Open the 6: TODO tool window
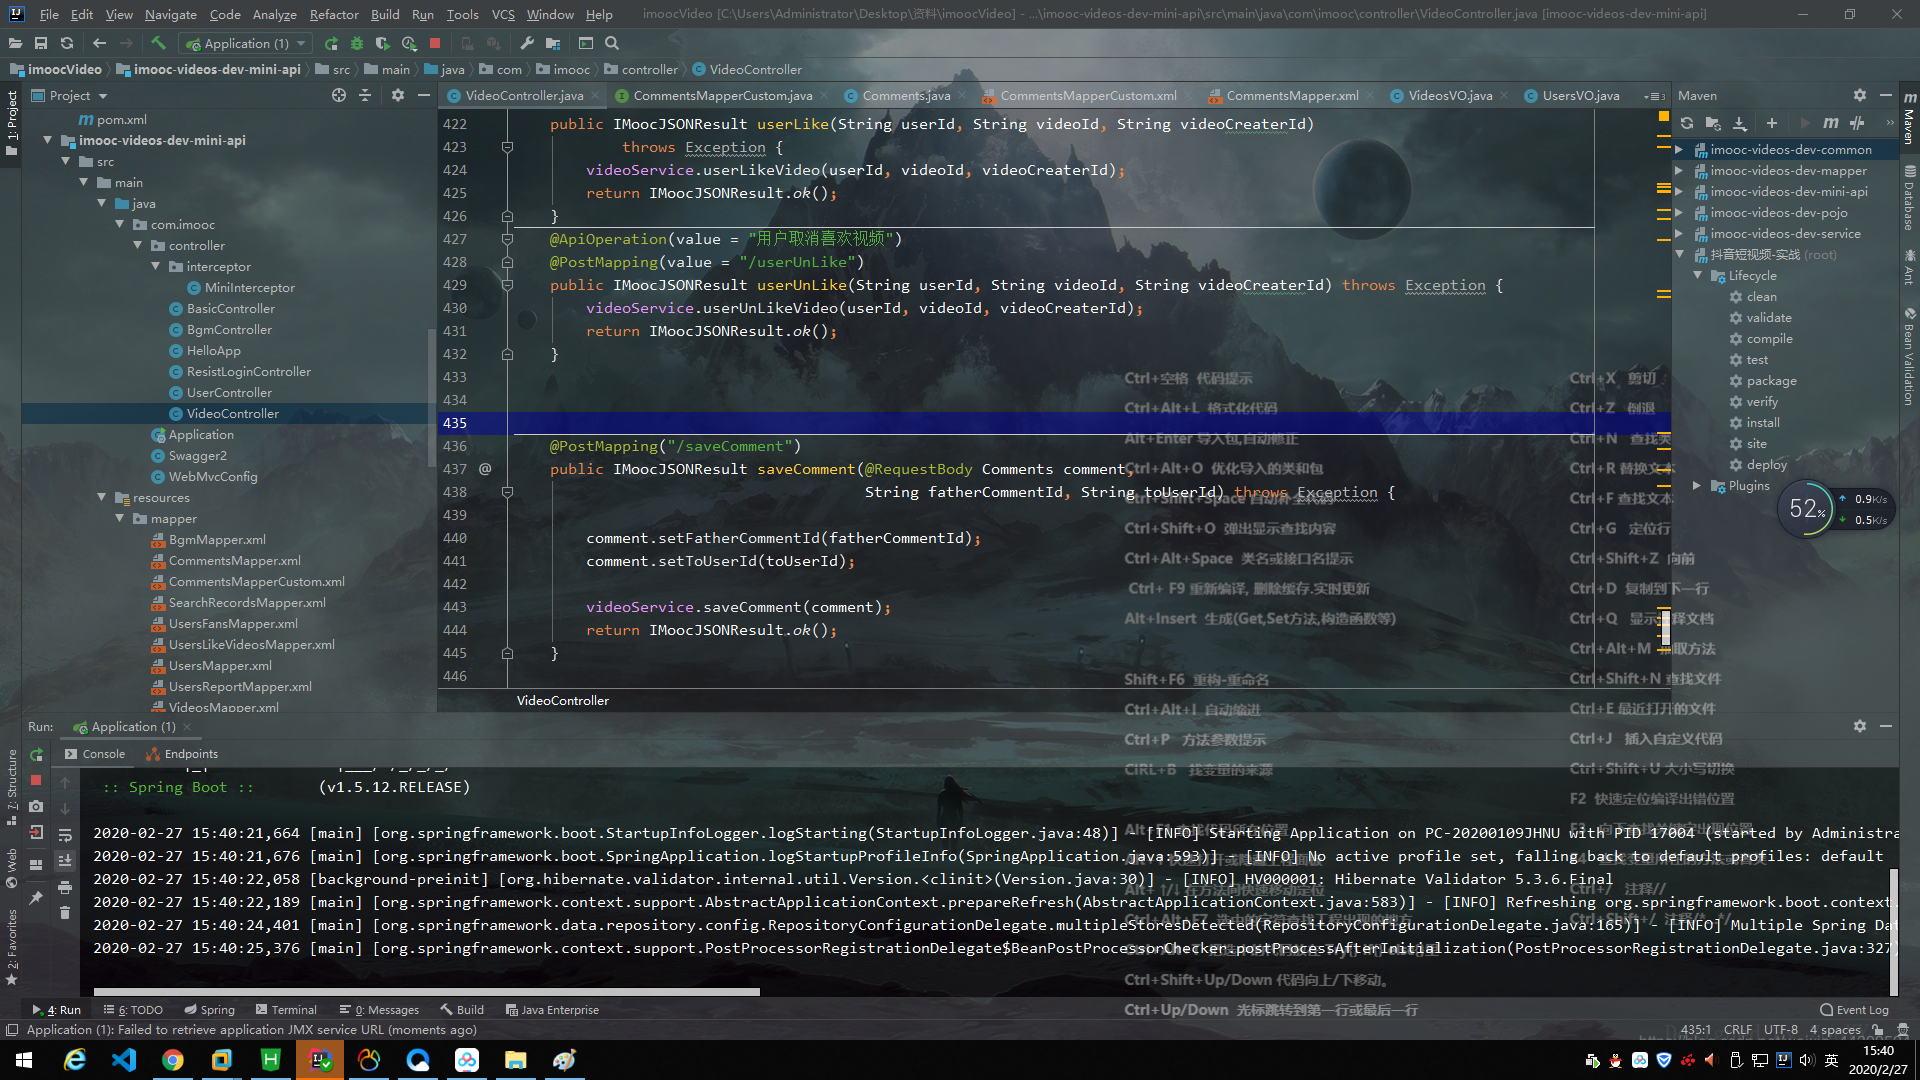 (x=133, y=1010)
